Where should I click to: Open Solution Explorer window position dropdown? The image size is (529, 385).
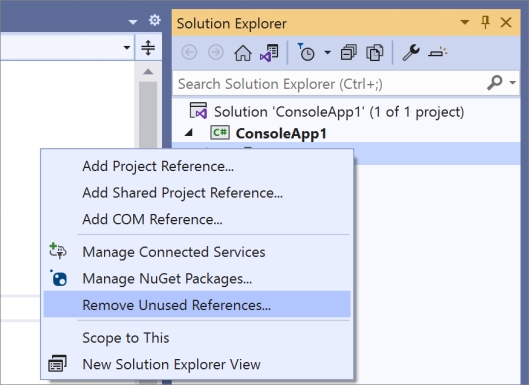click(465, 23)
